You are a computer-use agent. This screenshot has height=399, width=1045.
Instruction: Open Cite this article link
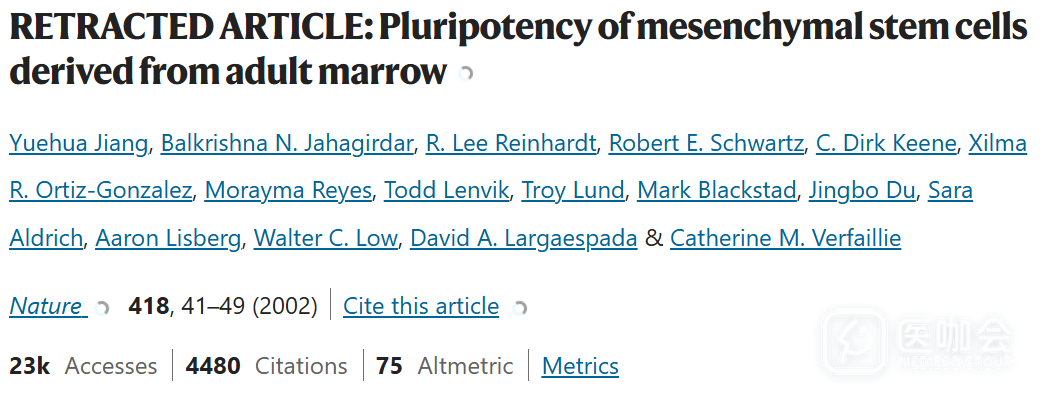pyautogui.click(x=421, y=306)
